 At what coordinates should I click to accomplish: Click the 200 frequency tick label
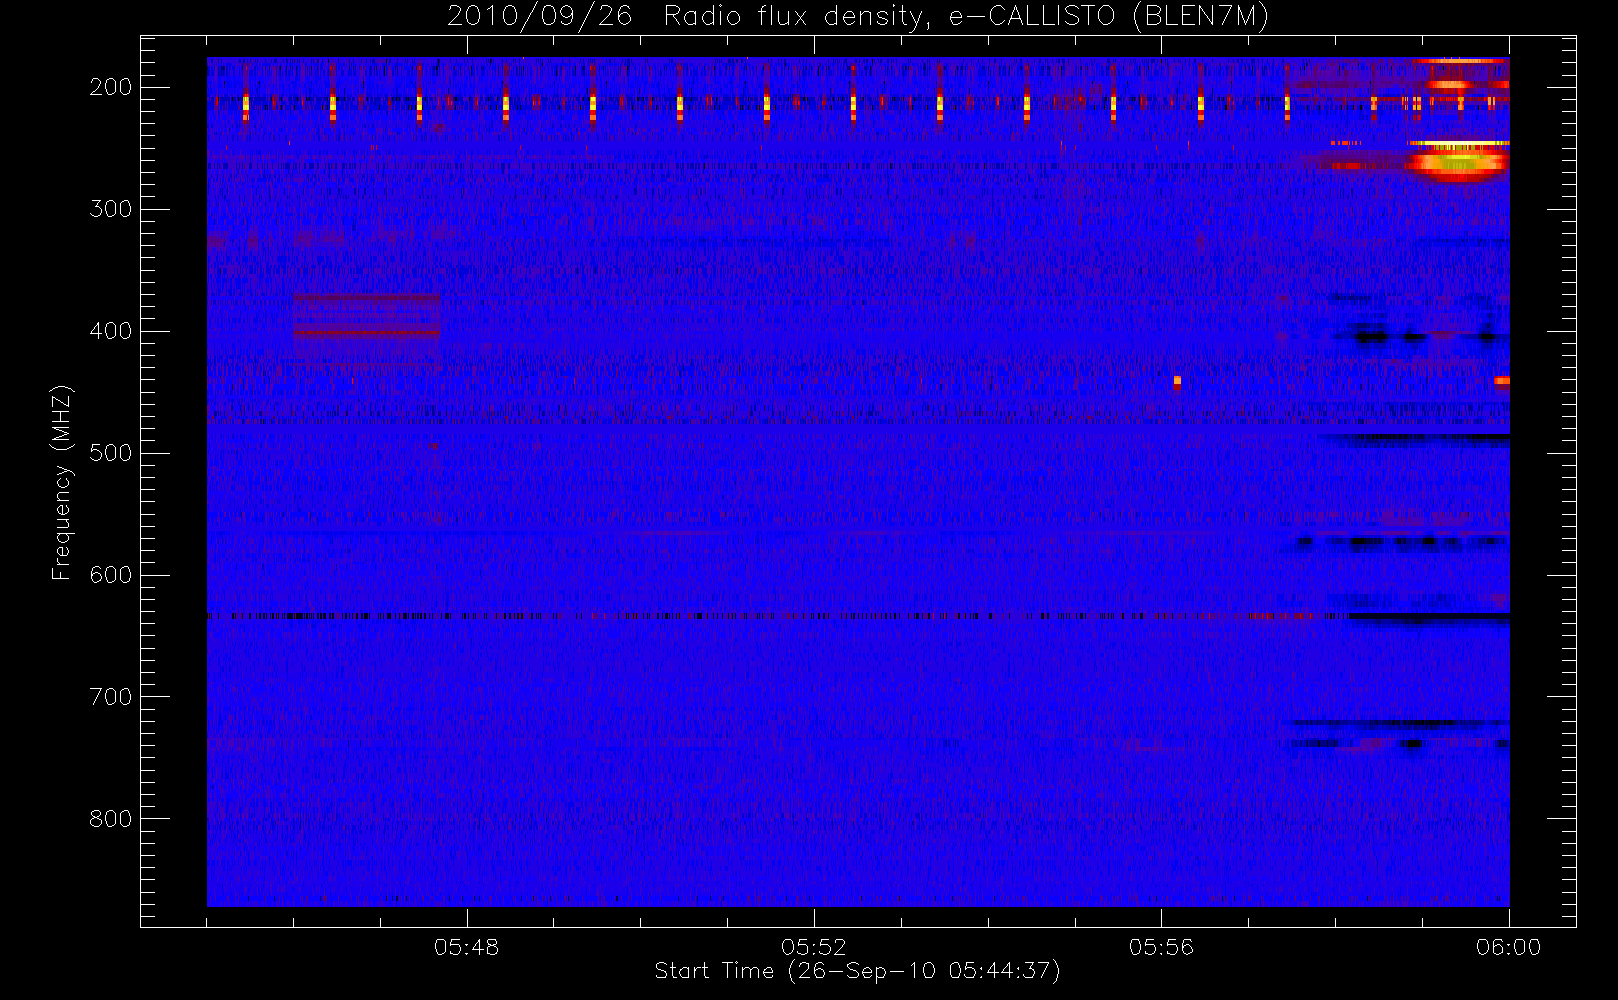[x=111, y=87]
